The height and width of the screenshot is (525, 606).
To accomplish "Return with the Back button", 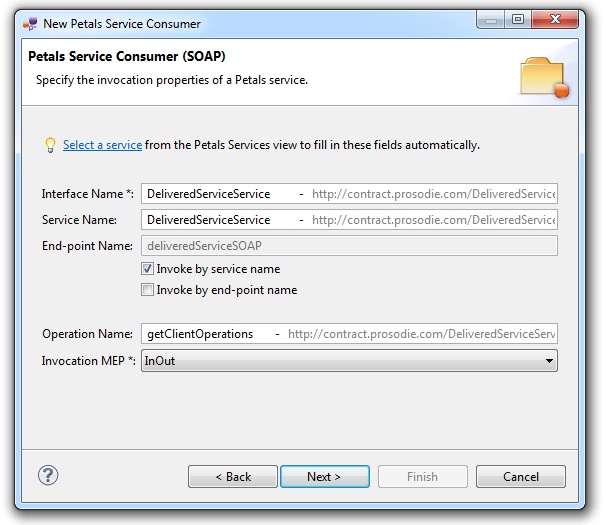I will point(233,477).
